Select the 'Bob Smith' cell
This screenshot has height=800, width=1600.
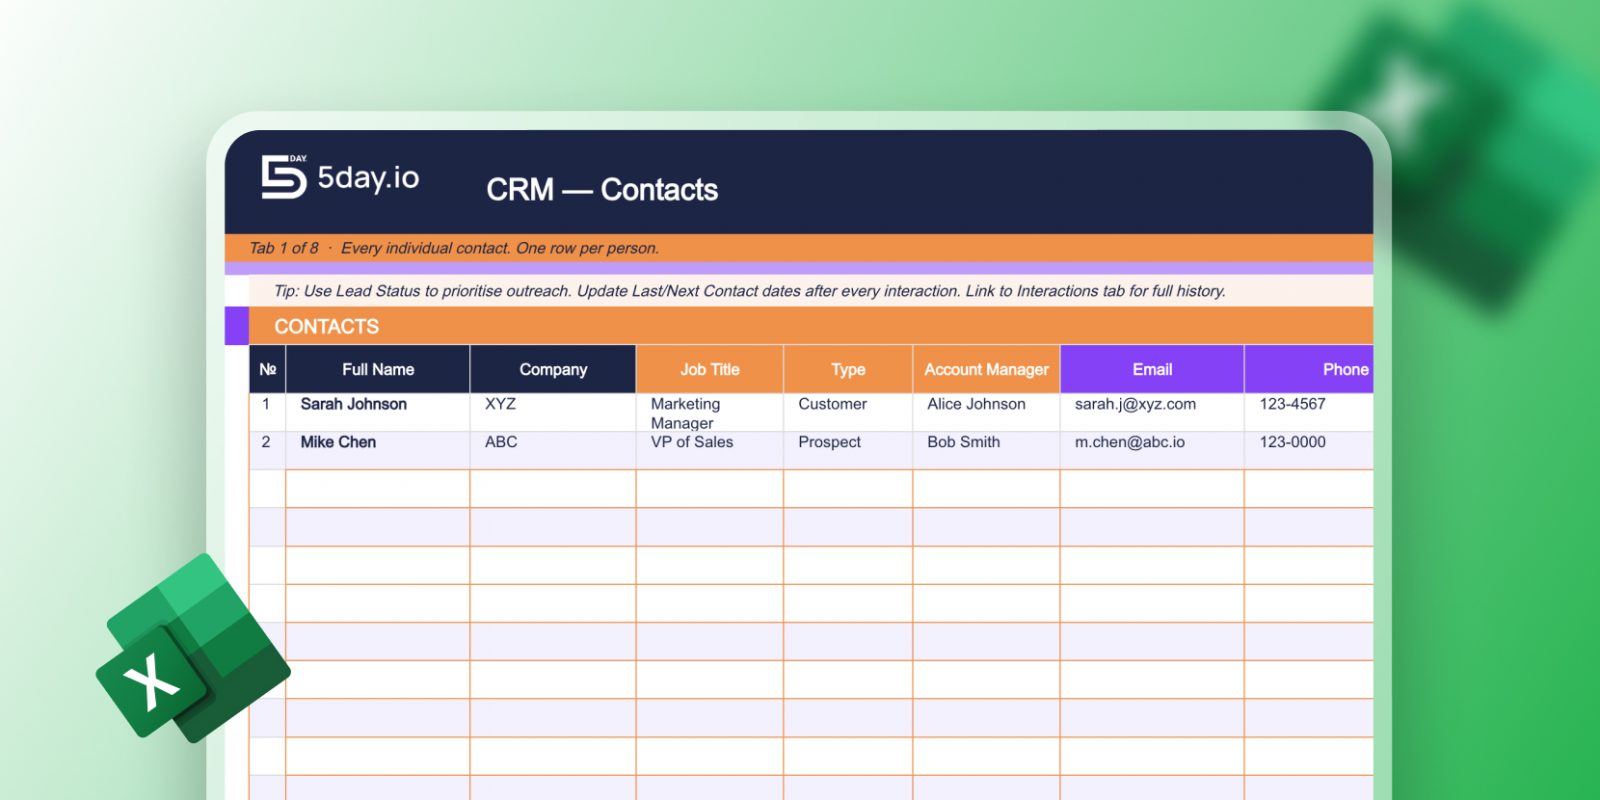[986, 450]
